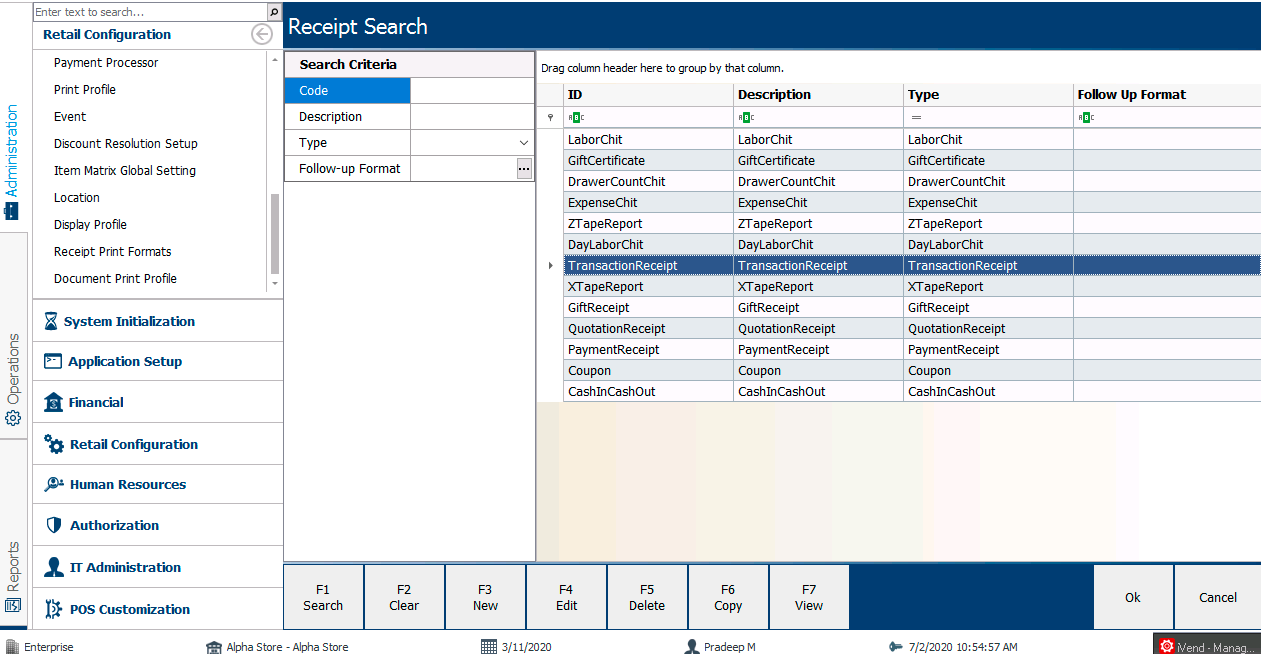Click the IT Administration person icon
The height and width of the screenshot is (654, 1261).
tap(54, 567)
